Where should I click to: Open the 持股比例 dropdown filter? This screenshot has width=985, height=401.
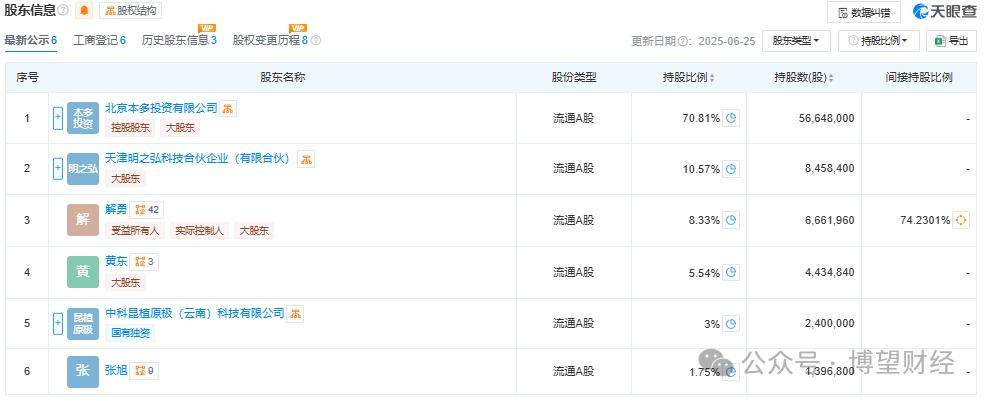coord(879,41)
